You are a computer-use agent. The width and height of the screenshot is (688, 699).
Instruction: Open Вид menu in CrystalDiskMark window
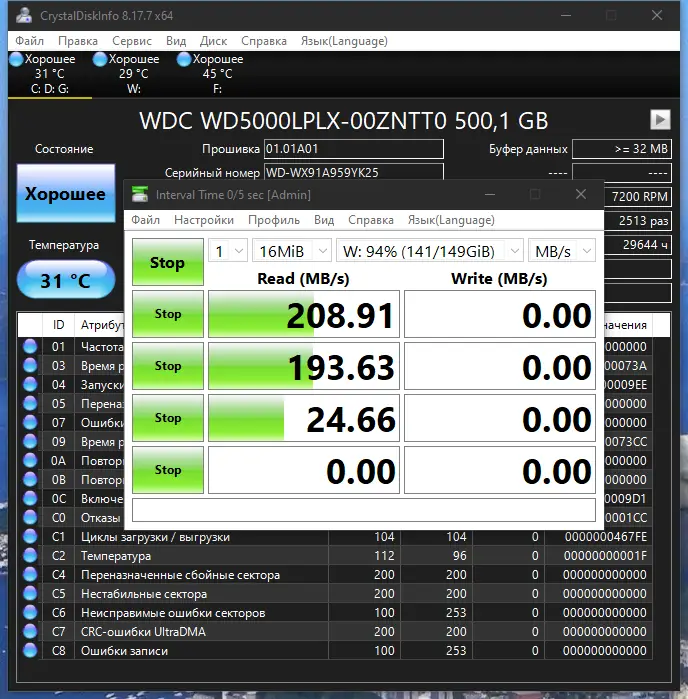point(324,220)
